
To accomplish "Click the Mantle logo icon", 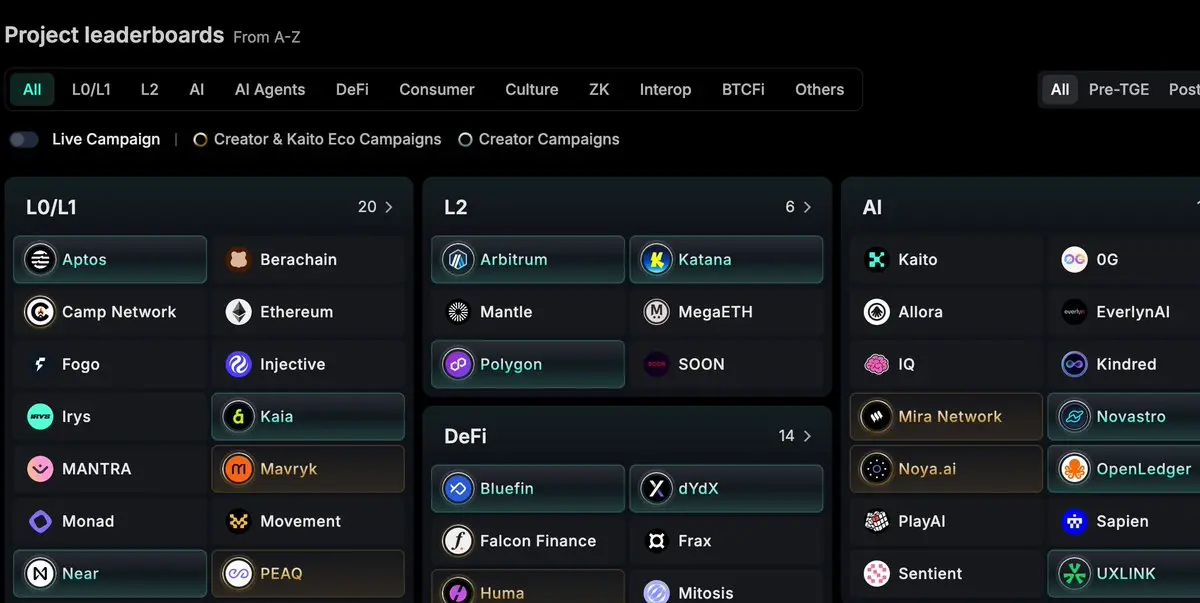I will click(458, 312).
